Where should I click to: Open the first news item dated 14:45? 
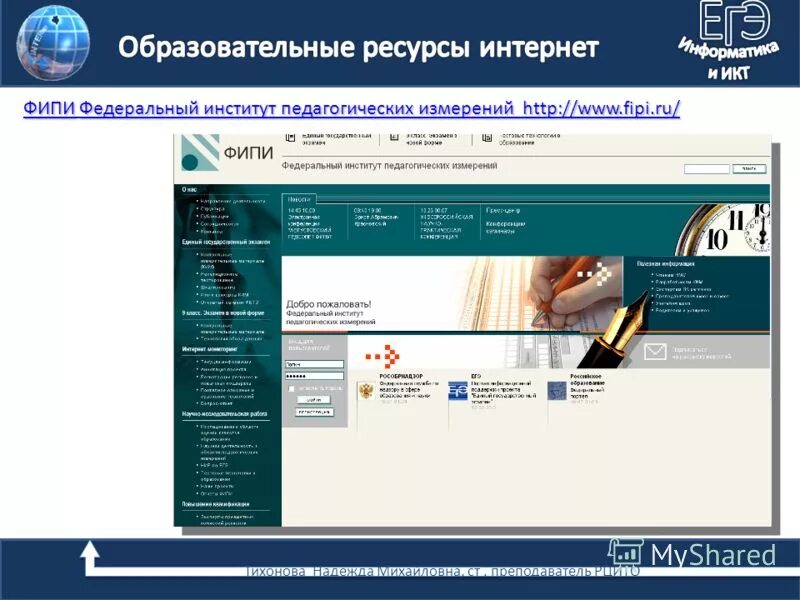pyautogui.click(x=310, y=223)
